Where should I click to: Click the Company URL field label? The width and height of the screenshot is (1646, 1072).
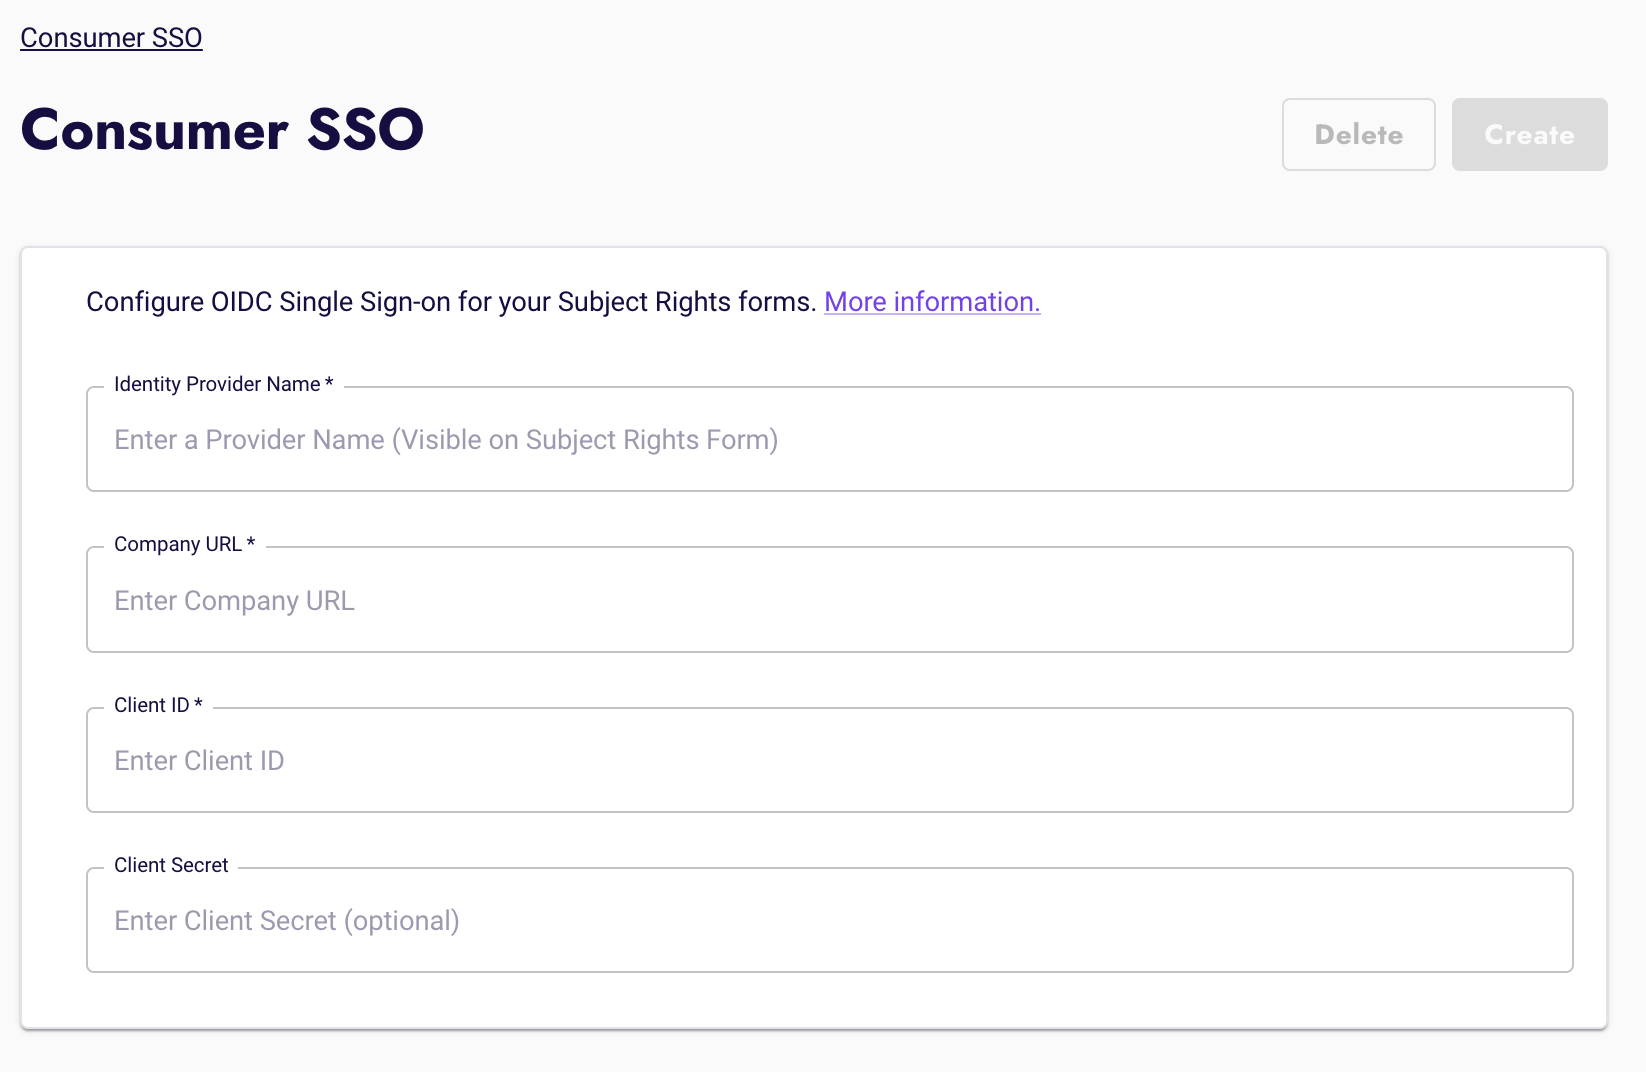tap(178, 544)
